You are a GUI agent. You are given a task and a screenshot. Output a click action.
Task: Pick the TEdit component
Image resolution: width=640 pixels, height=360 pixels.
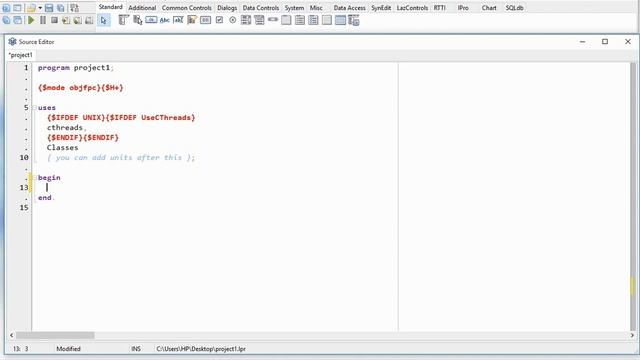[x=178, y=20]
